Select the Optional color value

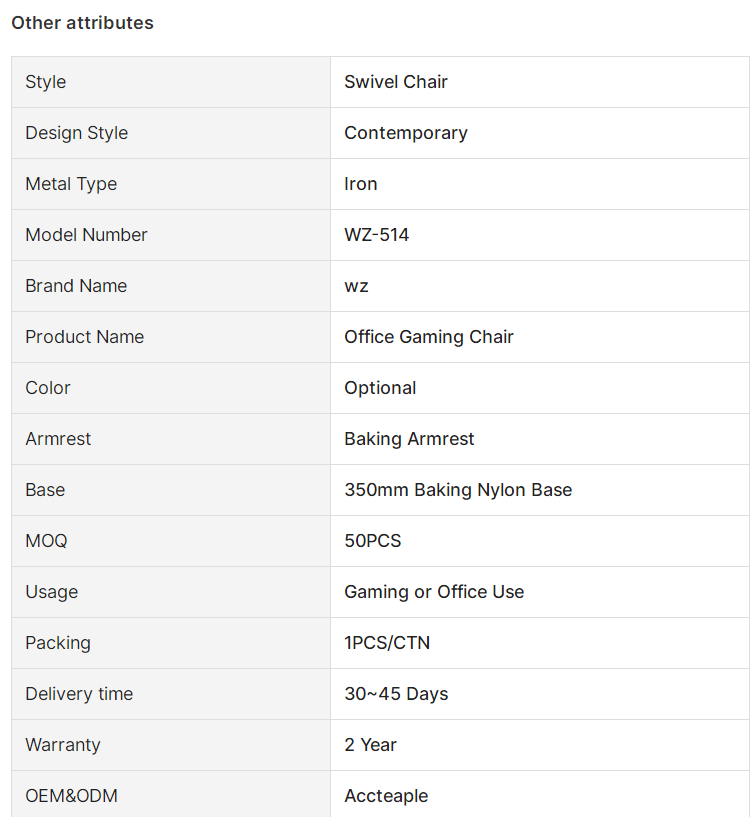pyautogui.click(x=380, y=388)
